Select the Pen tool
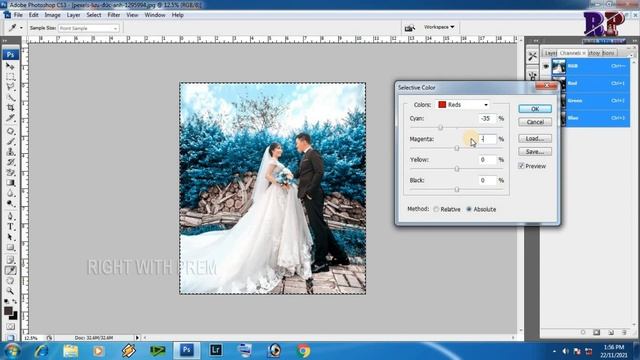The height and width of the screenshot is (360, 640). click(x=10, y=216)
